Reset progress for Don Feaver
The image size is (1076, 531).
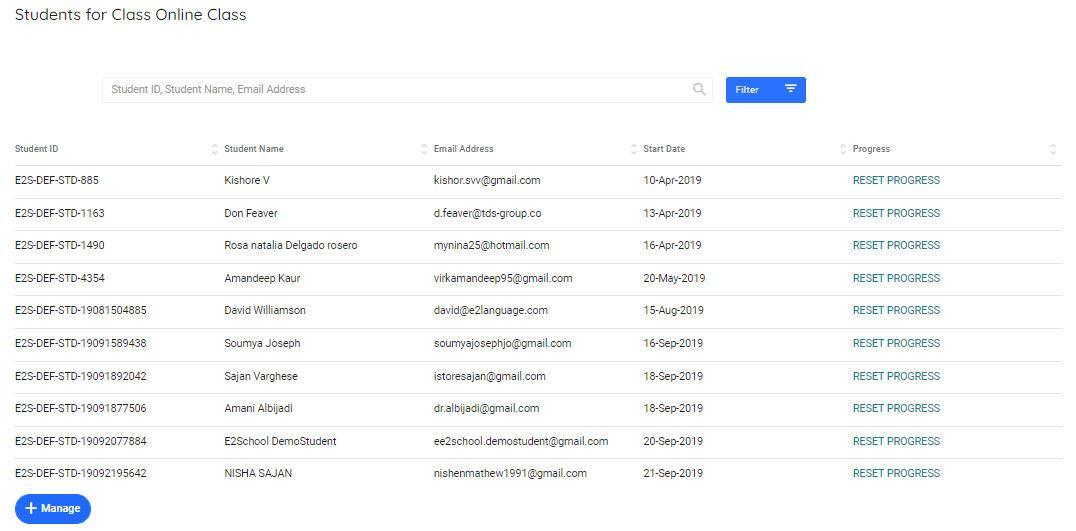pyautogui.click(x=896, y=213)
